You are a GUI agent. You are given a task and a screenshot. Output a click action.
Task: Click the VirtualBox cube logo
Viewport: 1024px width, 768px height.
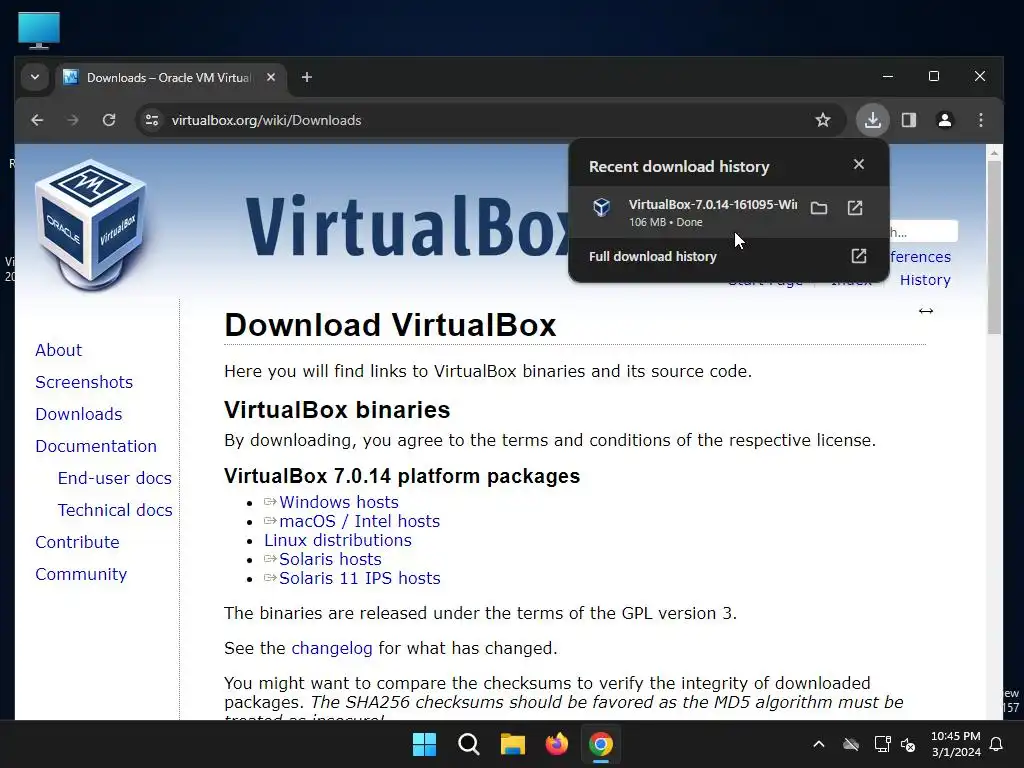coord(91,223)
